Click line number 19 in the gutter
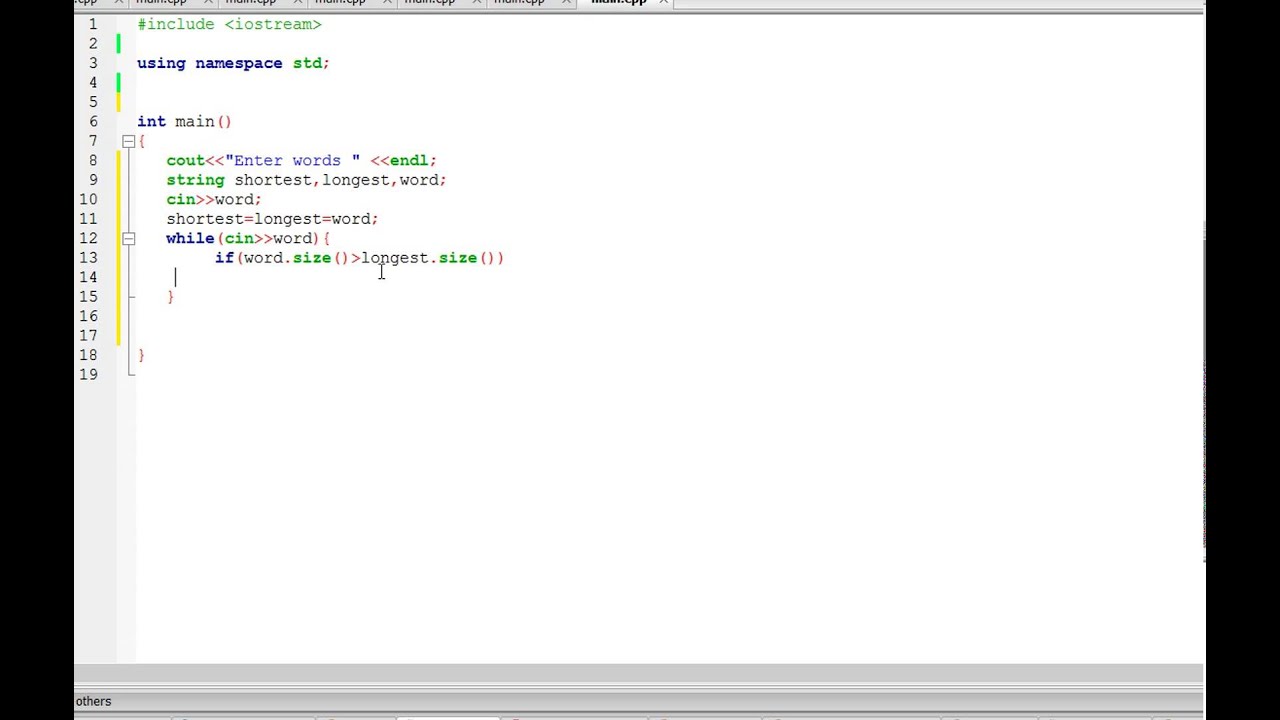The height and width of the screenshot is (720, 1280). pyautogui.click(x=89, y=375)
